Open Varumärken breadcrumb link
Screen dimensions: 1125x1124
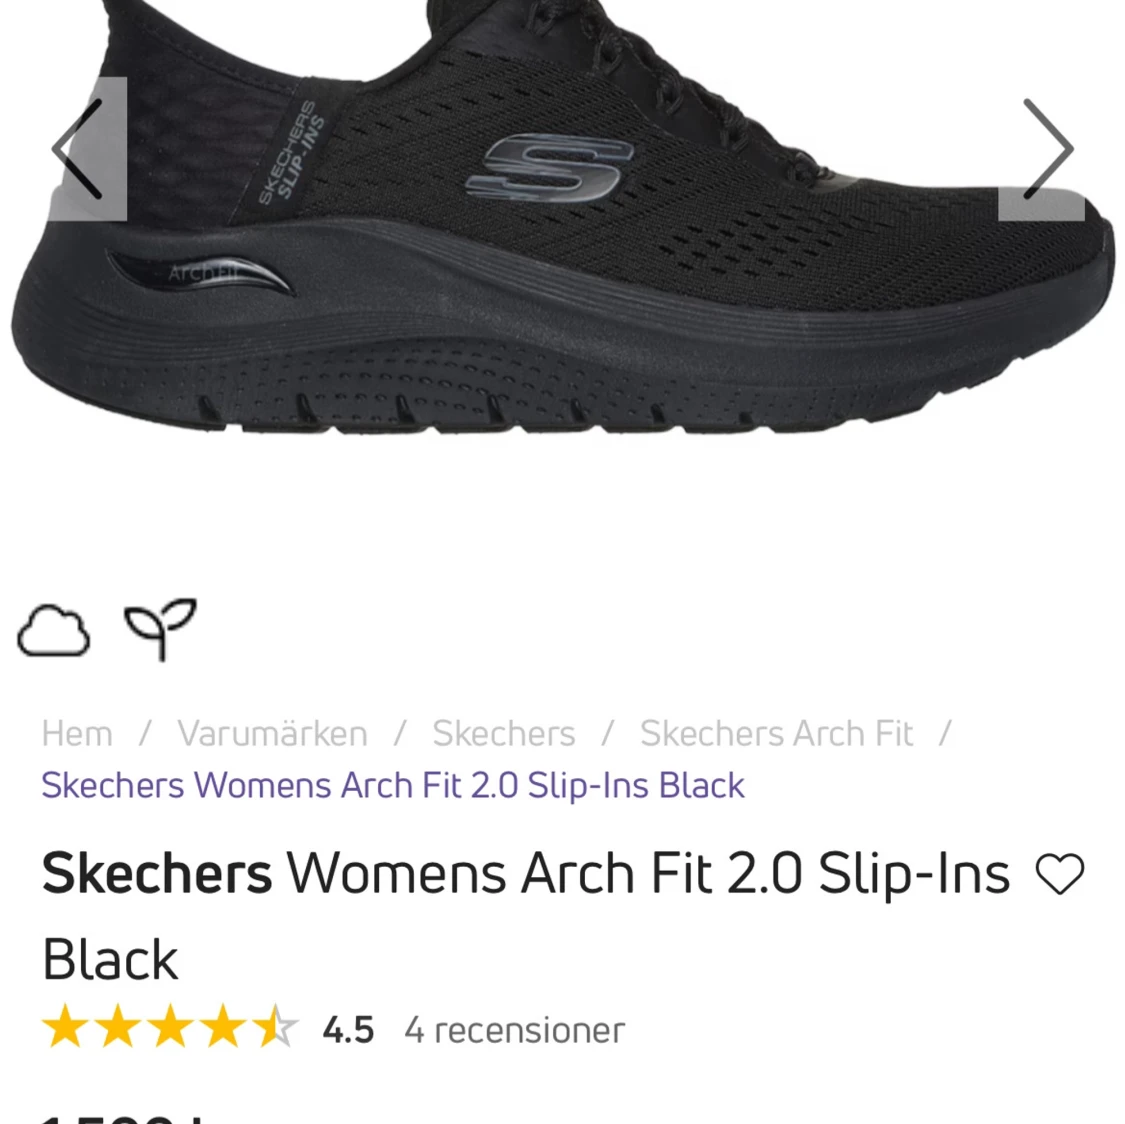pos(273,734)
